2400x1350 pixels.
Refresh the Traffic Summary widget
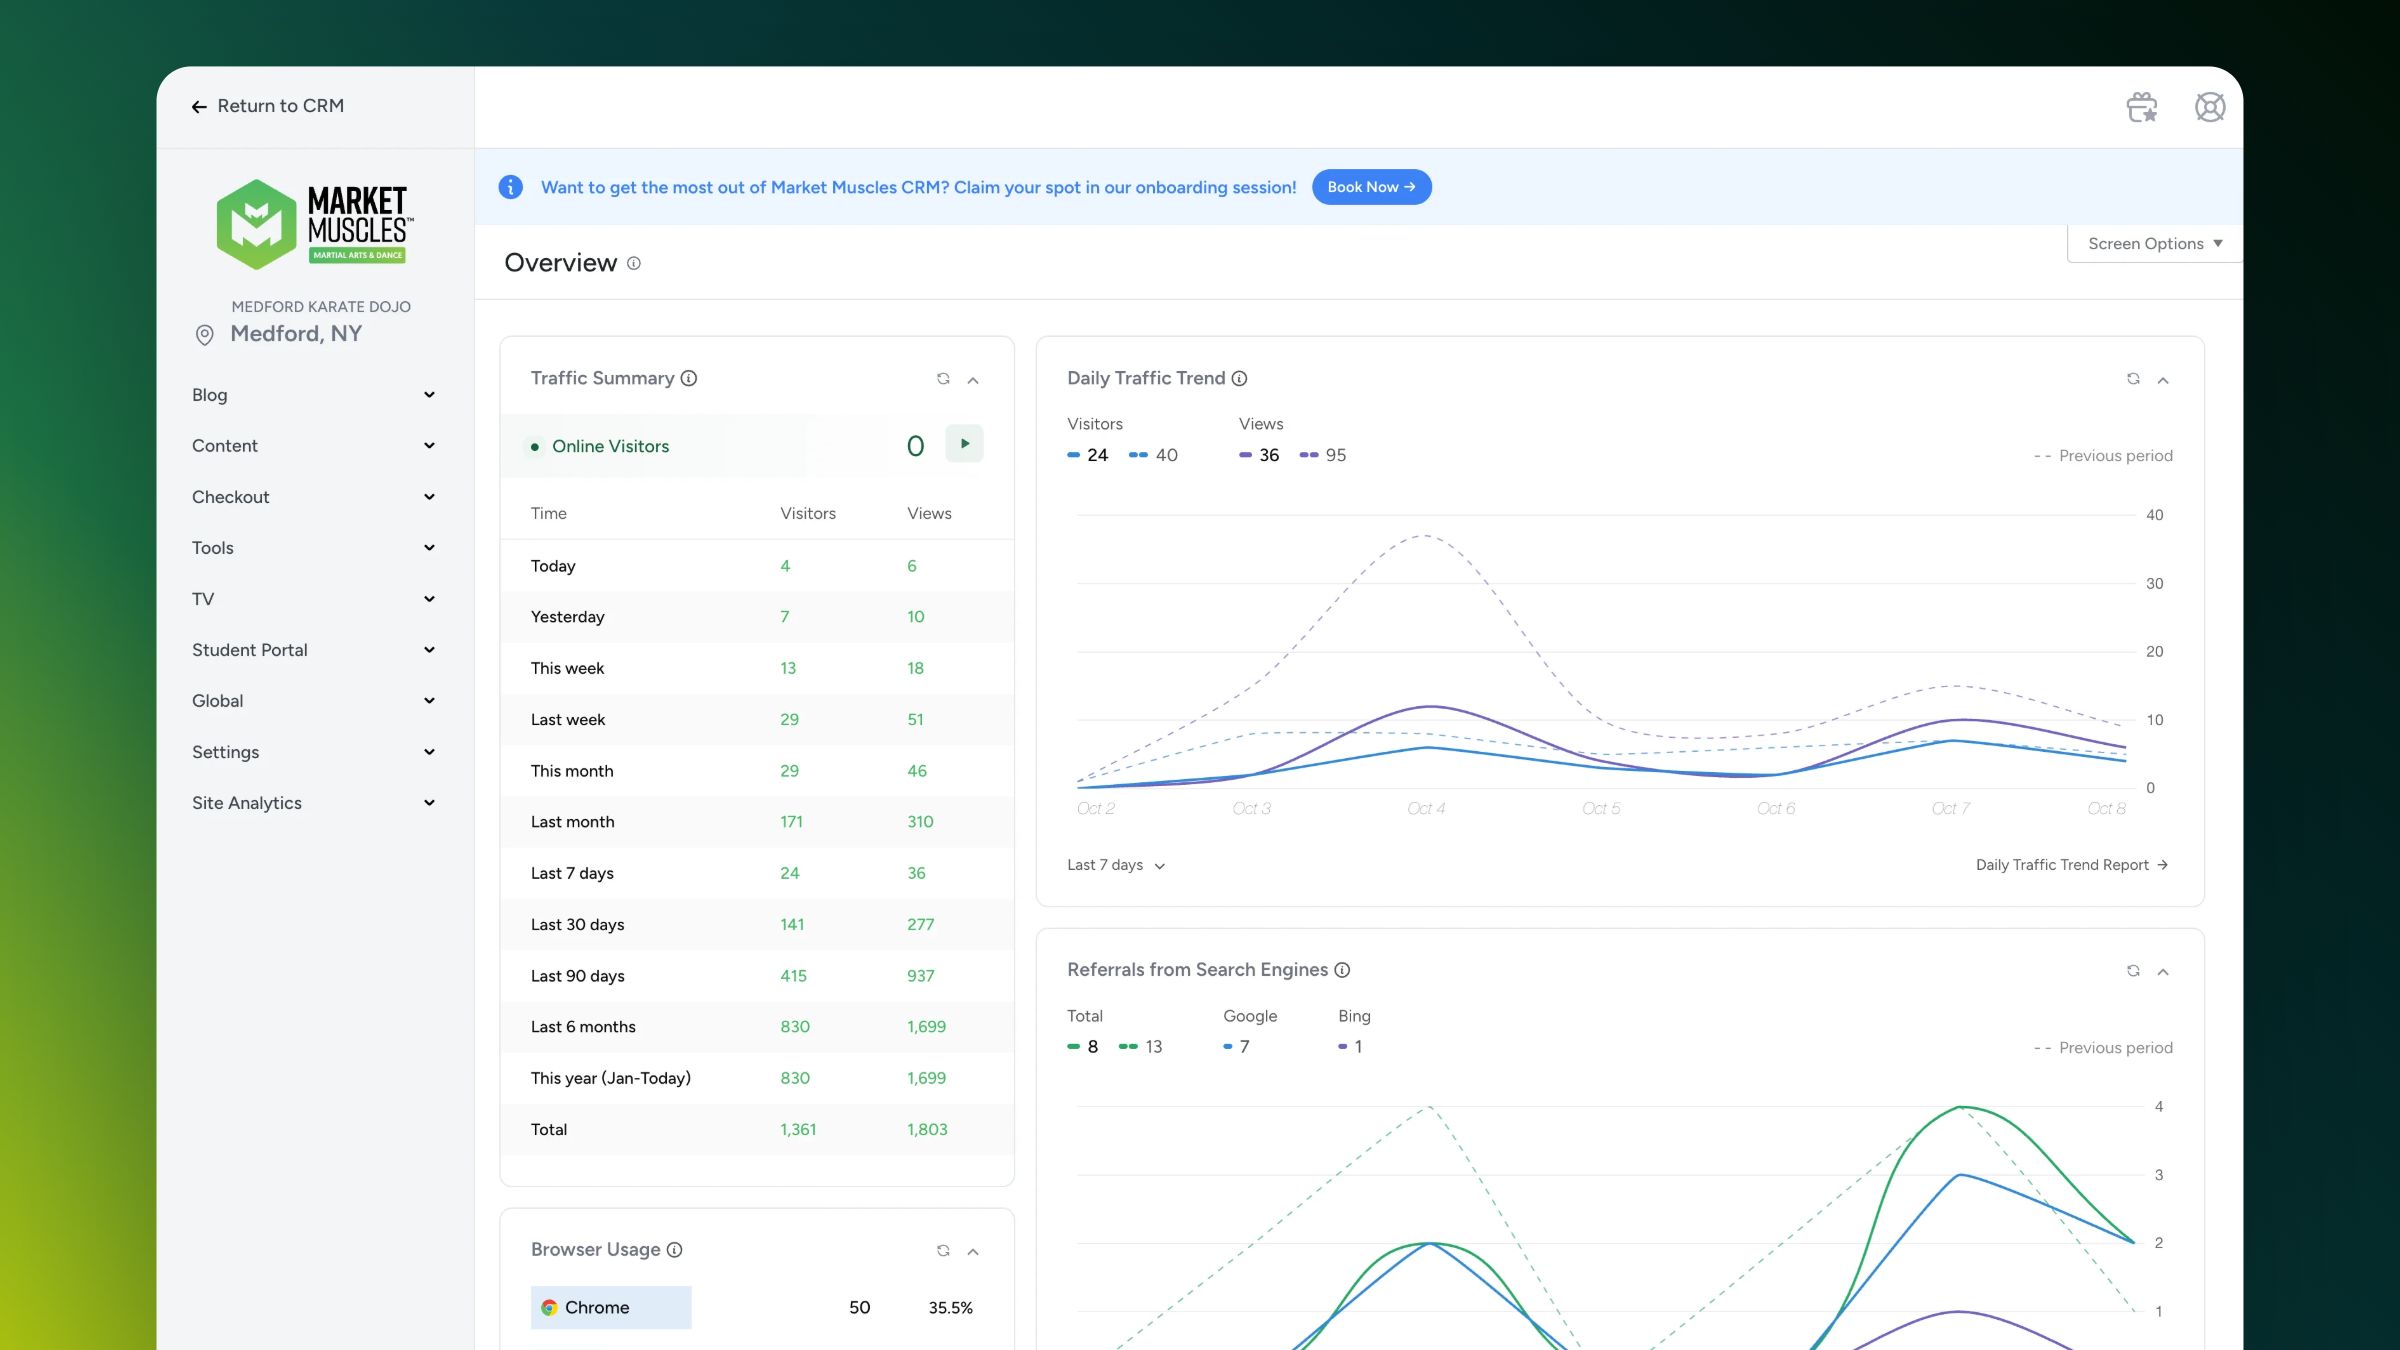point(942,379)
